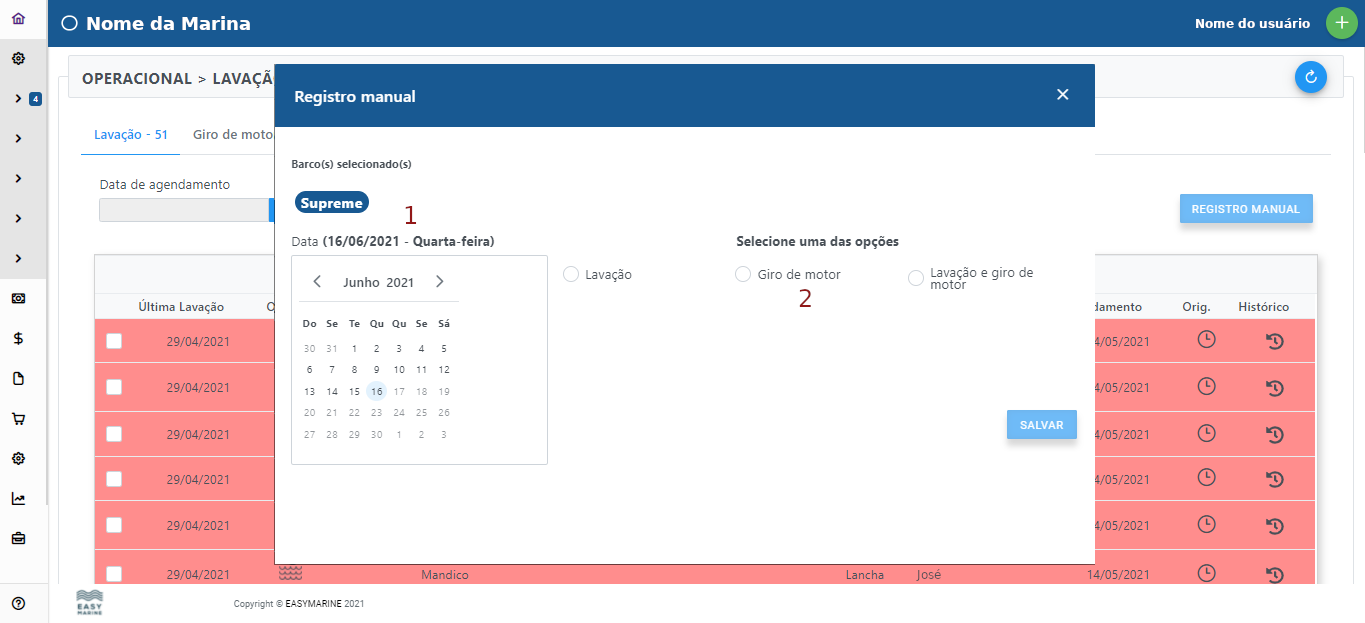This screenshot has width=1365, height=623.
Task: Pick day 10 in the June calendar
Action: [x=399, y=370]
